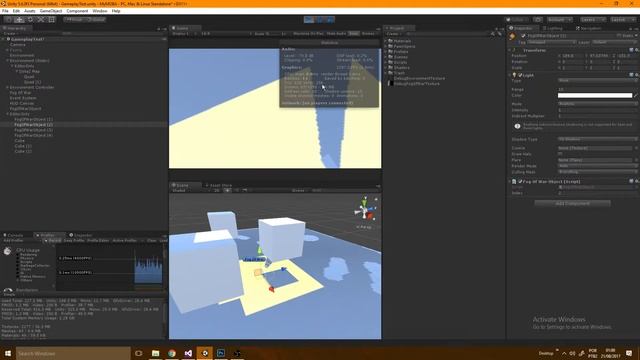Open Fog Of War Object script gear

click(637, 181)
